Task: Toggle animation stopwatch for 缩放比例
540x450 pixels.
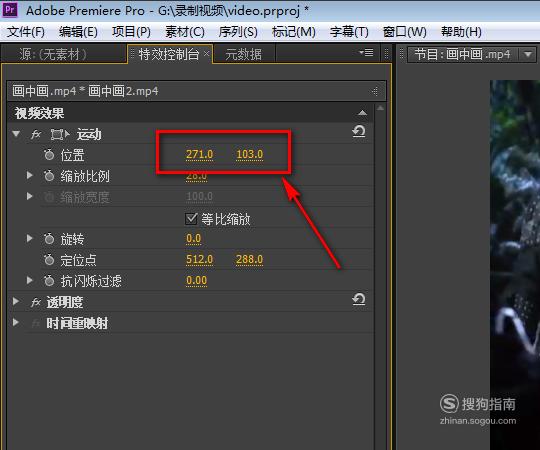Action: tap(49, 176)
